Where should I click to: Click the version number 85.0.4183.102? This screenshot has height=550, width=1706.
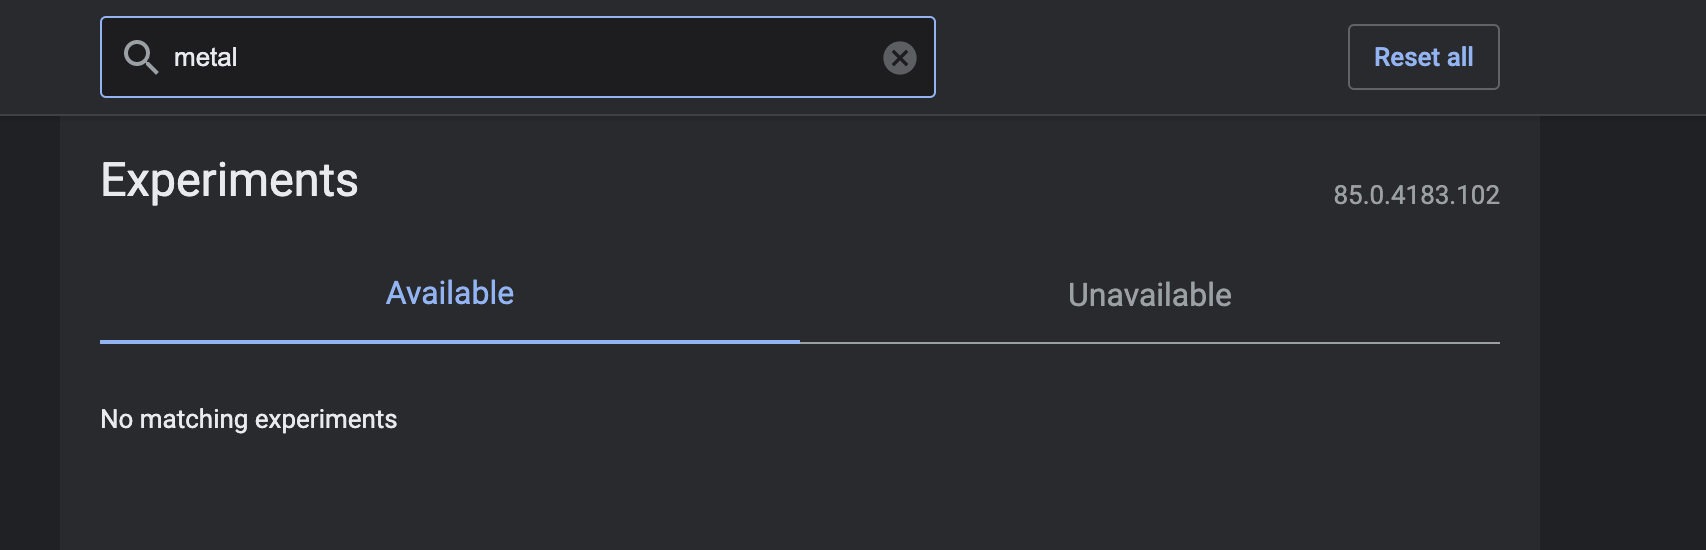1416,195
